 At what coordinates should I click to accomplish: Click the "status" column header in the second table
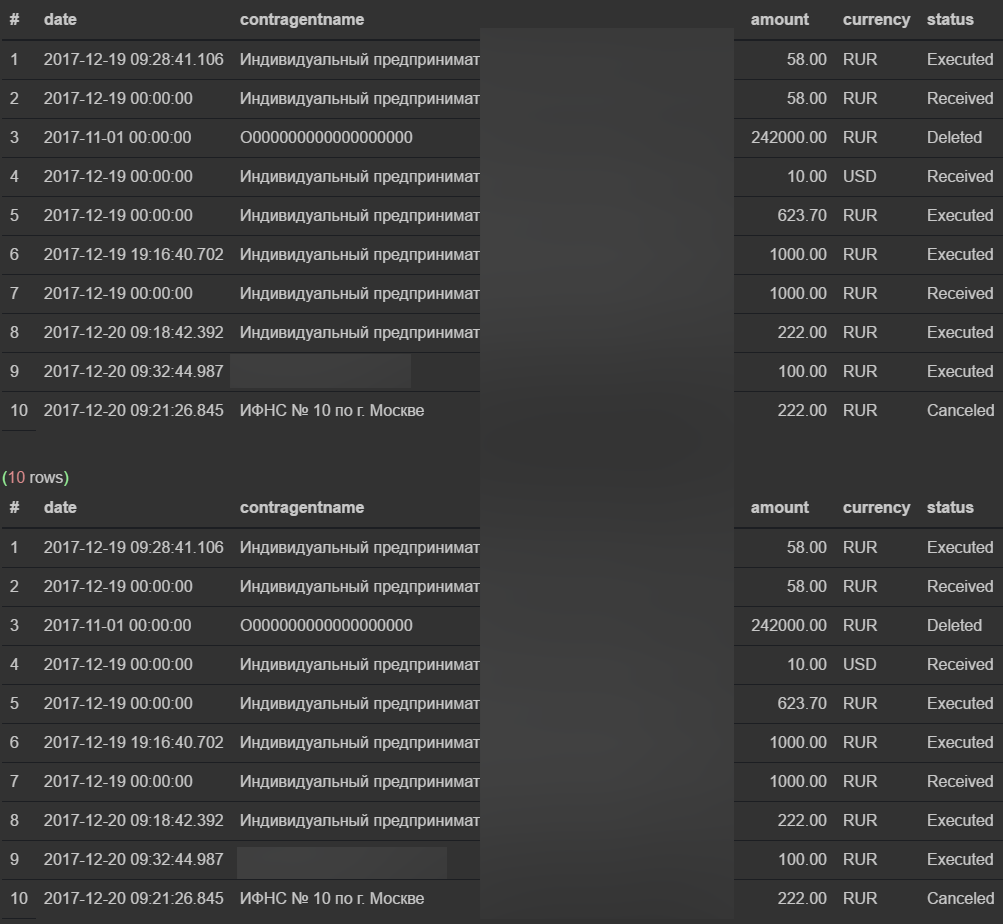[x=951, y=507]
